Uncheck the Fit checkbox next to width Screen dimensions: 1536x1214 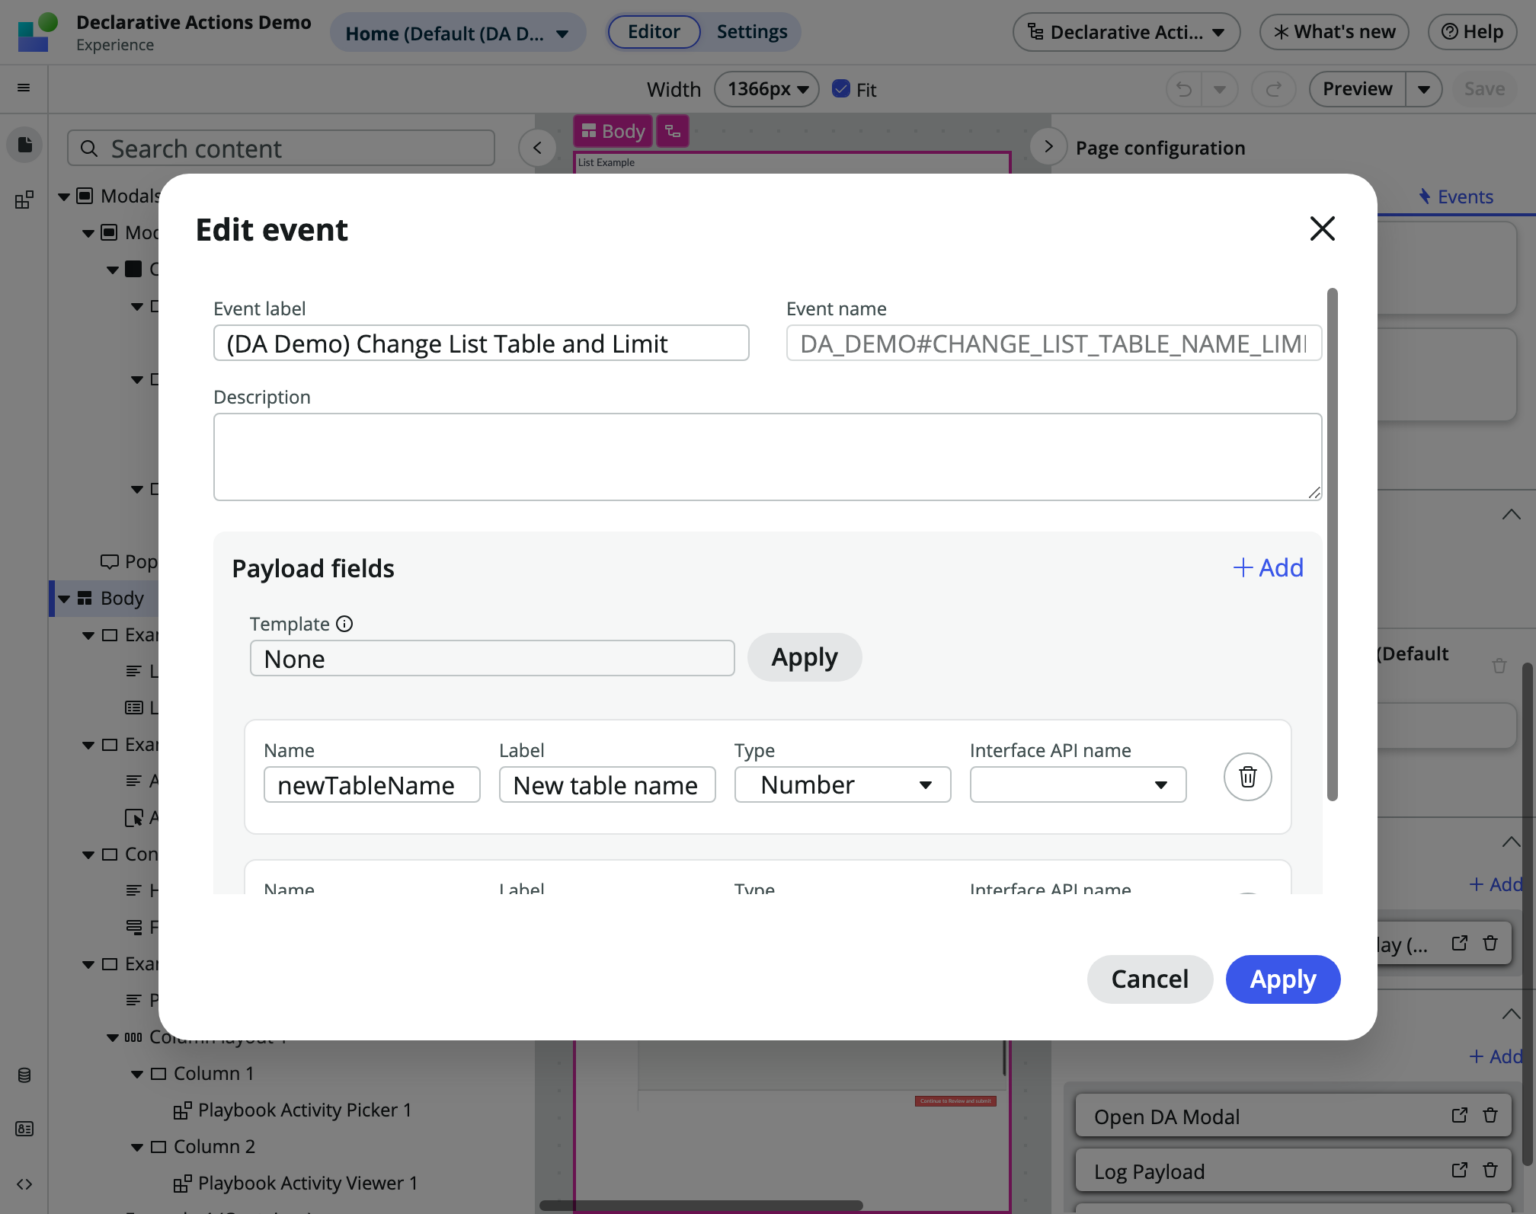coord(842,88)
